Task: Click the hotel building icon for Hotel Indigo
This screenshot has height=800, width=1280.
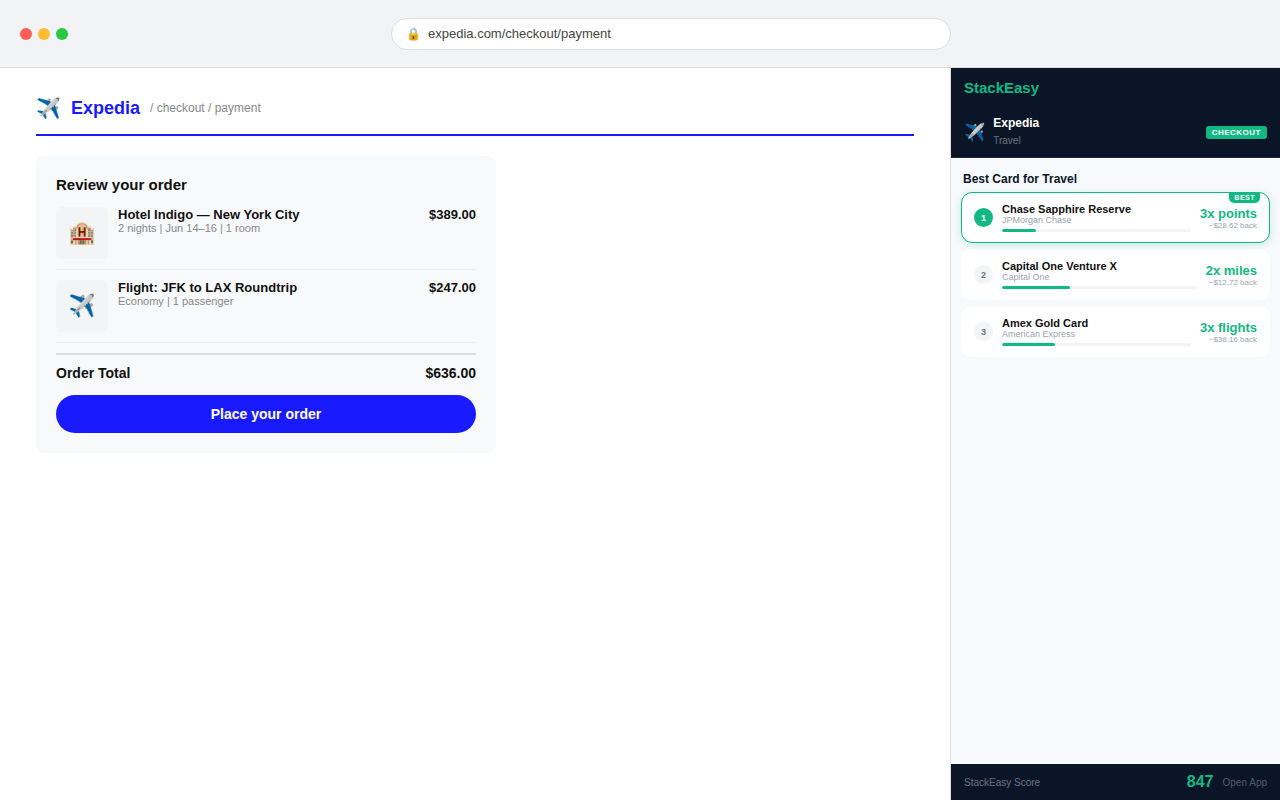Action: (x=82, y=233)
